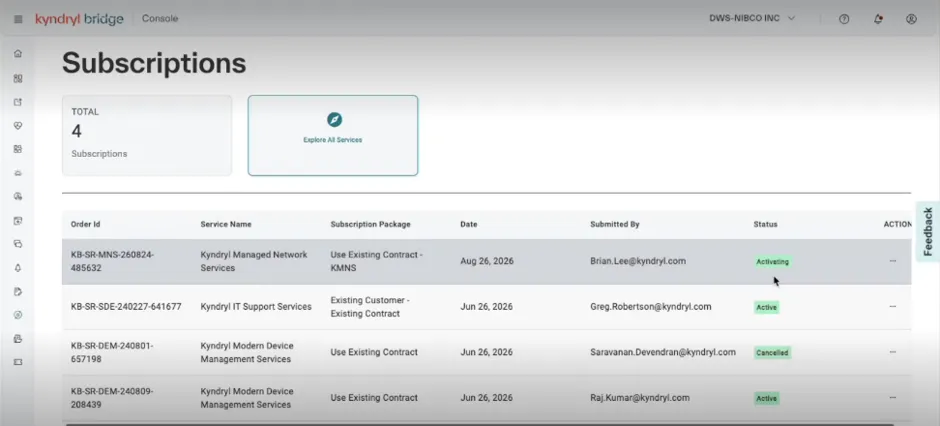Viewport: 940px width, 426px height.
Task: Click the sidebar bell icon
Action: (x=18, y=268)
